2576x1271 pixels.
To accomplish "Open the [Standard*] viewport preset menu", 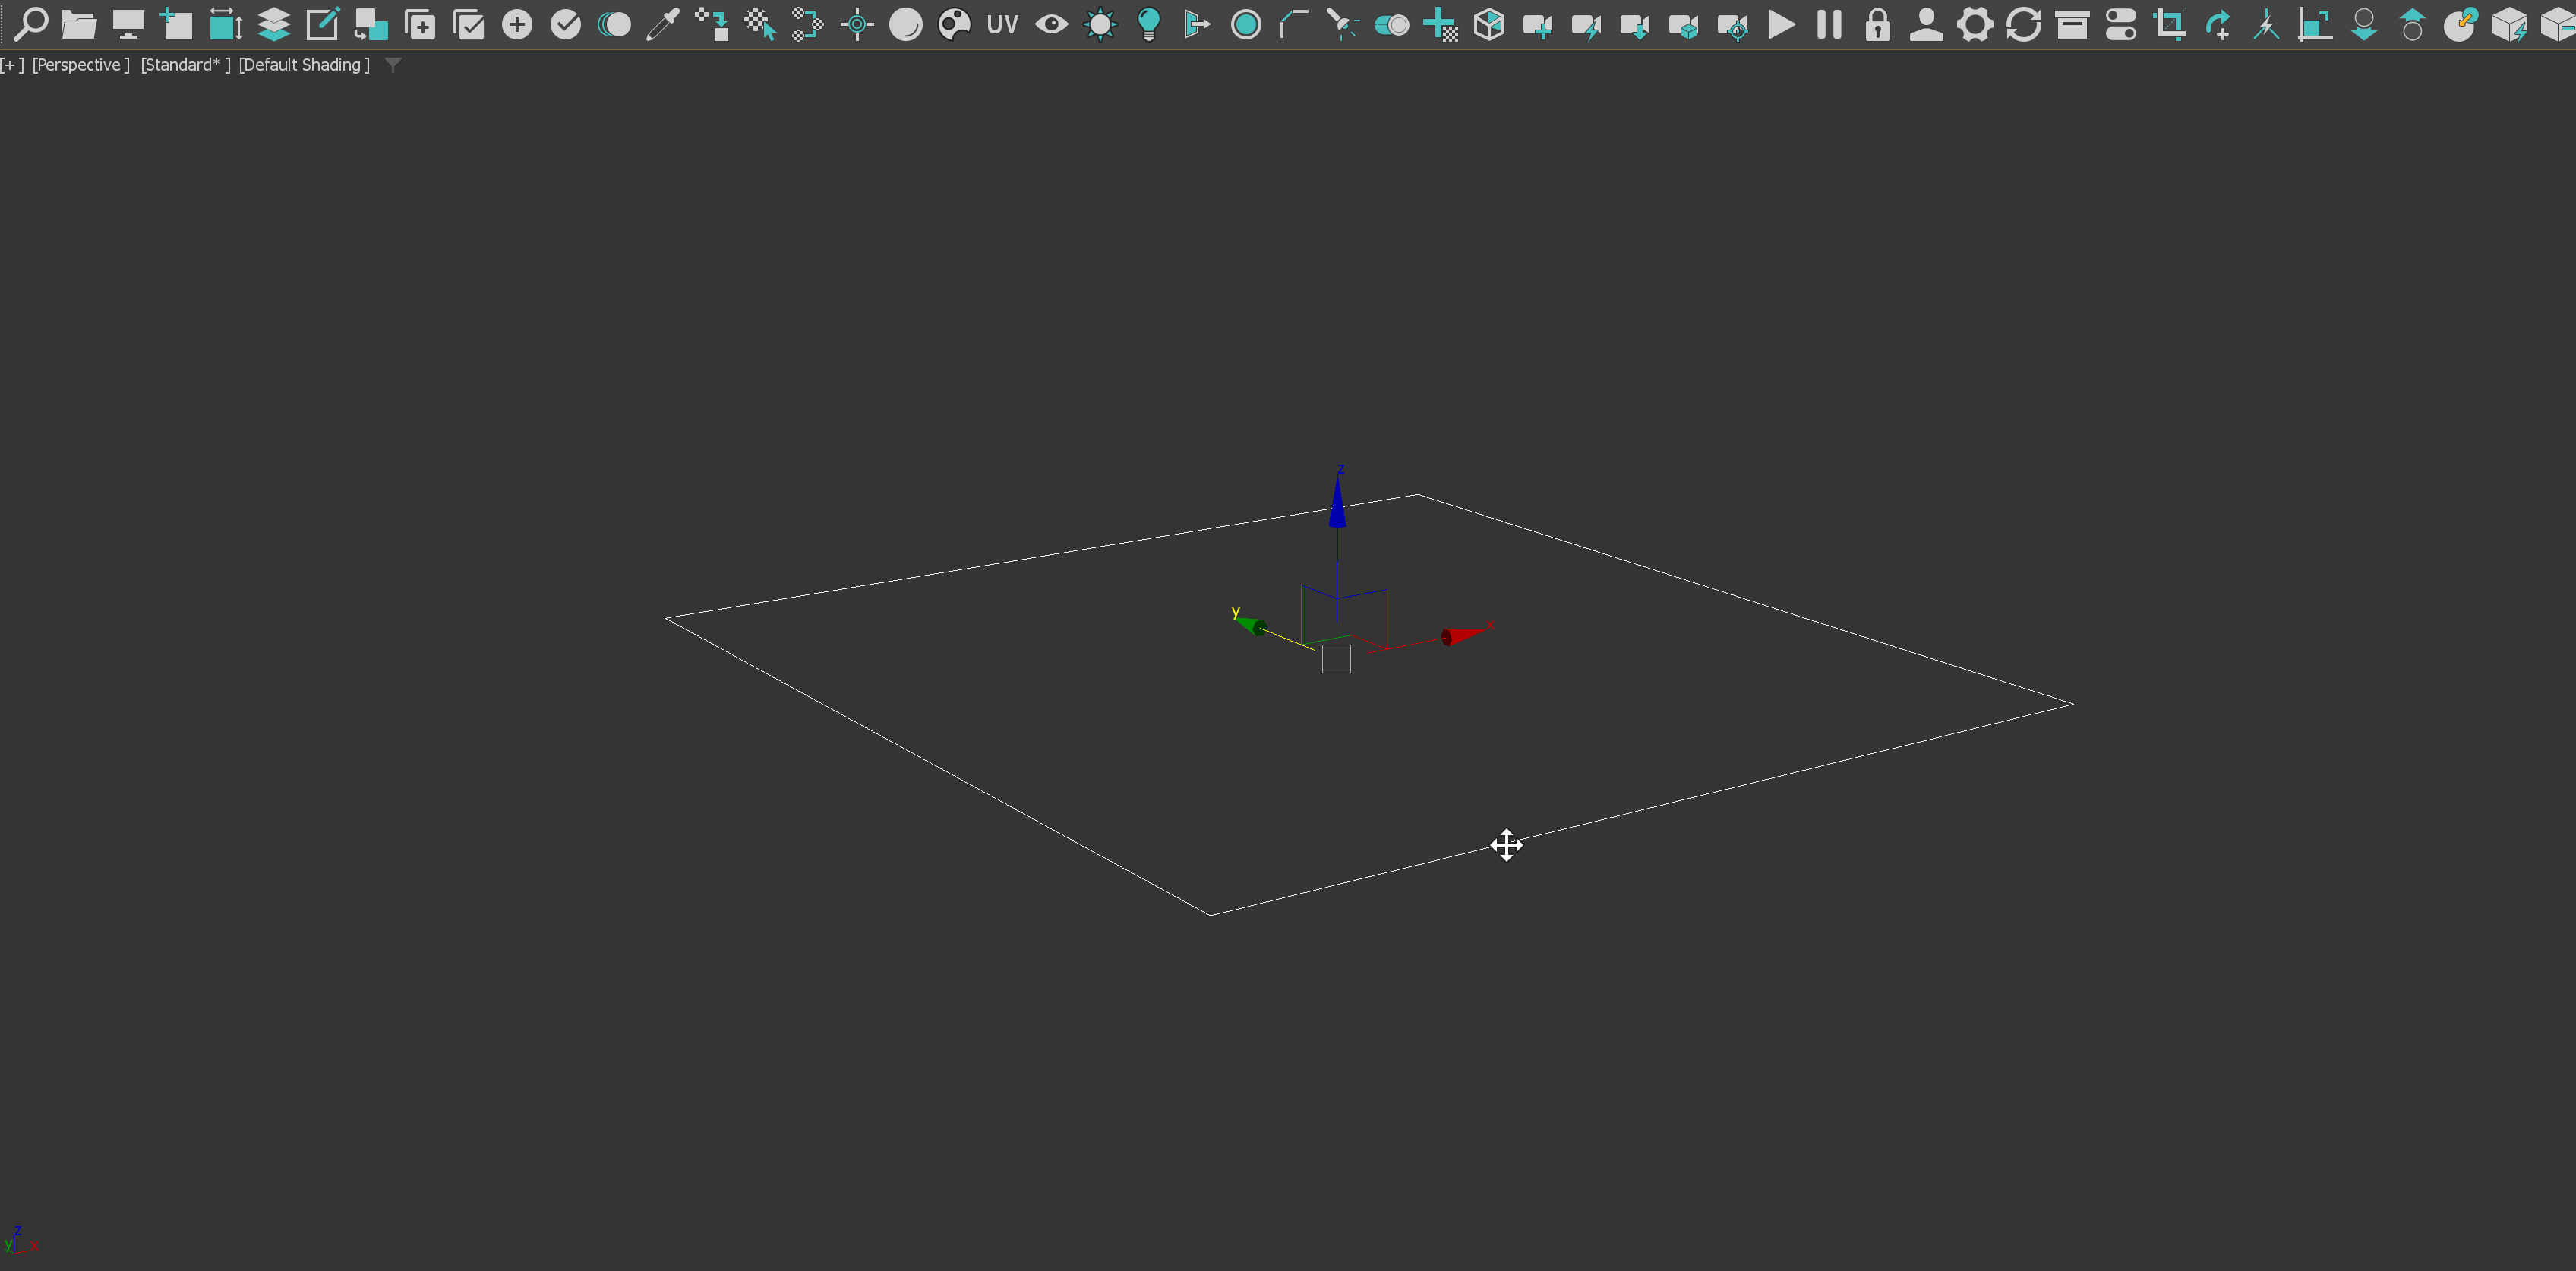I will pyautogui.click(x=185, y=65).
